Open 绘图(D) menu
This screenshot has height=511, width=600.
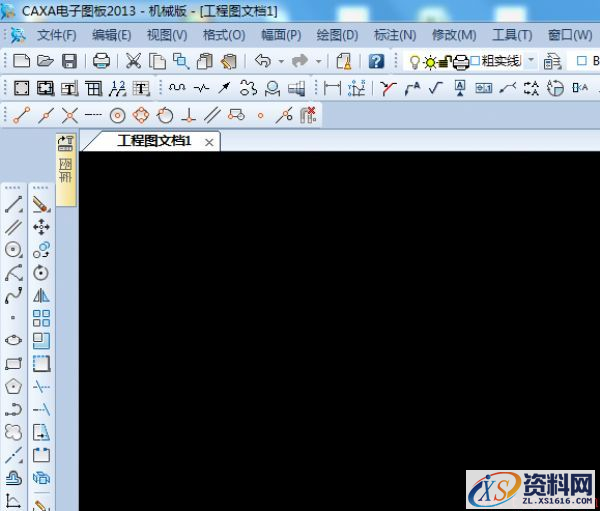pos(337,35)
